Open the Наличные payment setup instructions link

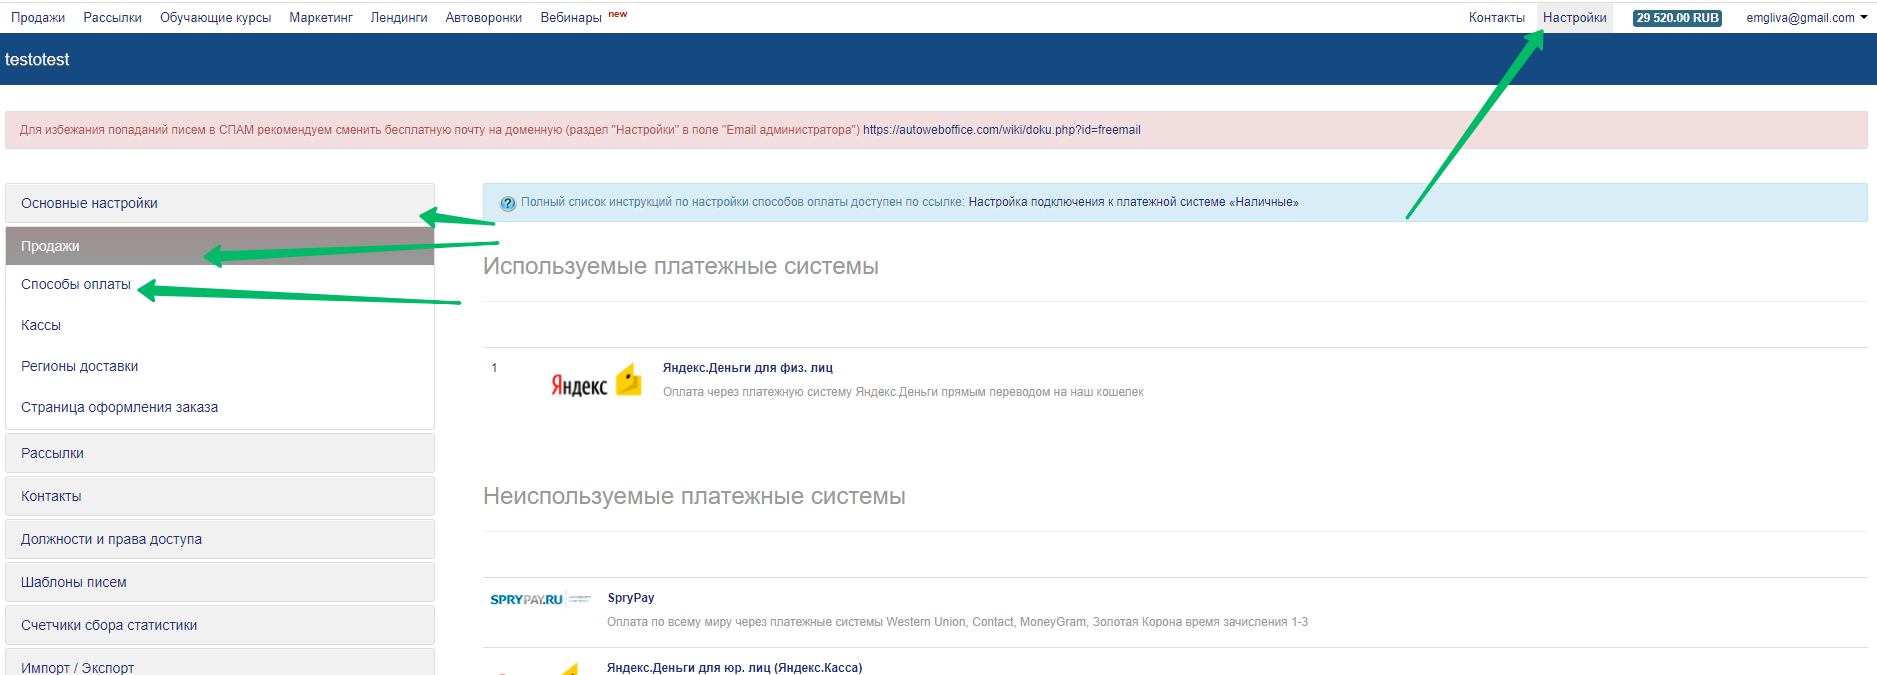point(1133,202)
